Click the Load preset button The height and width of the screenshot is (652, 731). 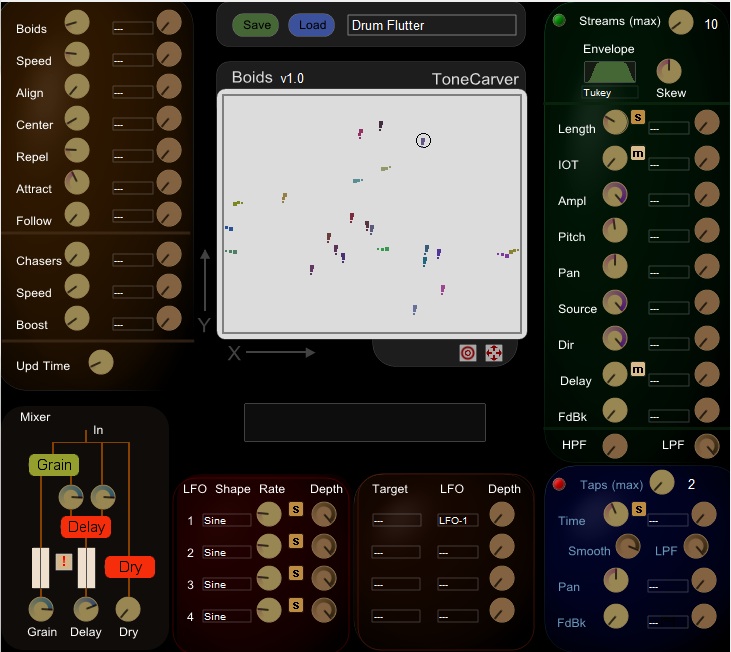[x=311, y=25]
